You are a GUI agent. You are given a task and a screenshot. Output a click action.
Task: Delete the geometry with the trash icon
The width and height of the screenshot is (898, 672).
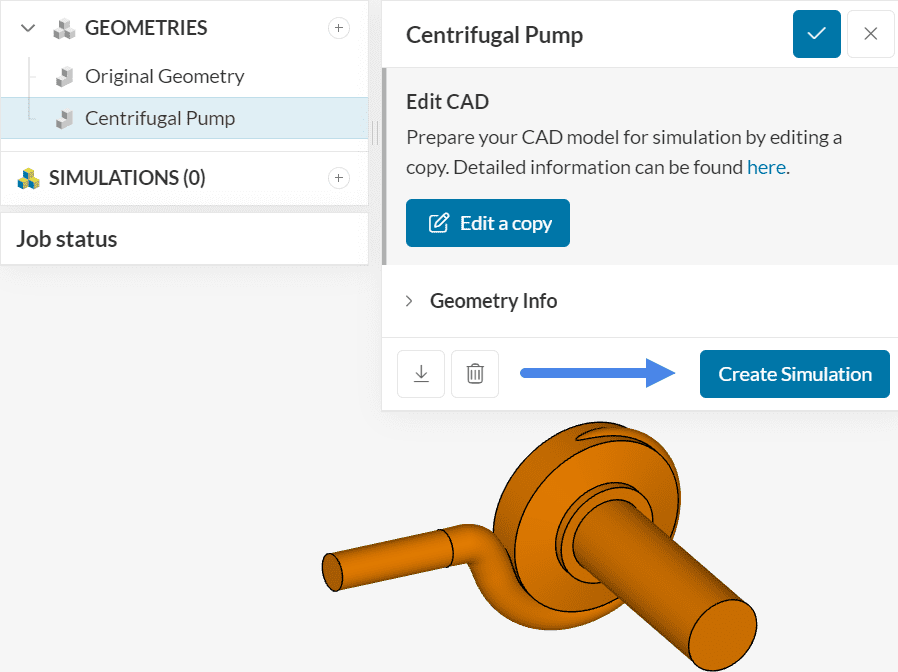click(475, 374)
